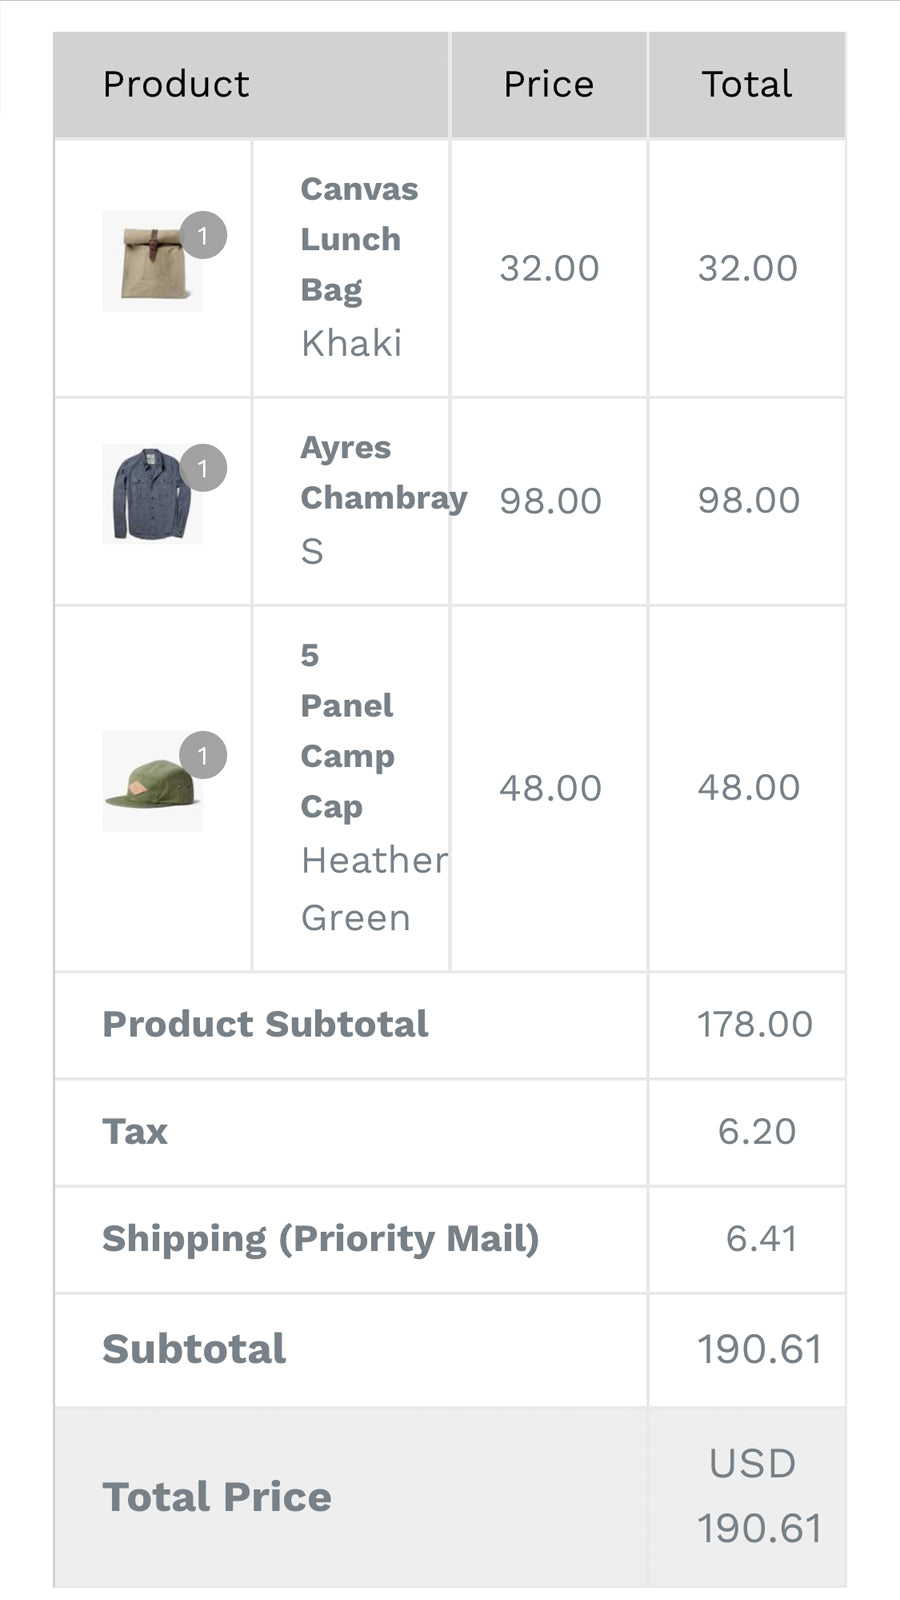The width and height of the screenshot is (900, 1600).
Task: Click quantity badge on Canvas Lunch Bag
Action: [x=203, y=236]
